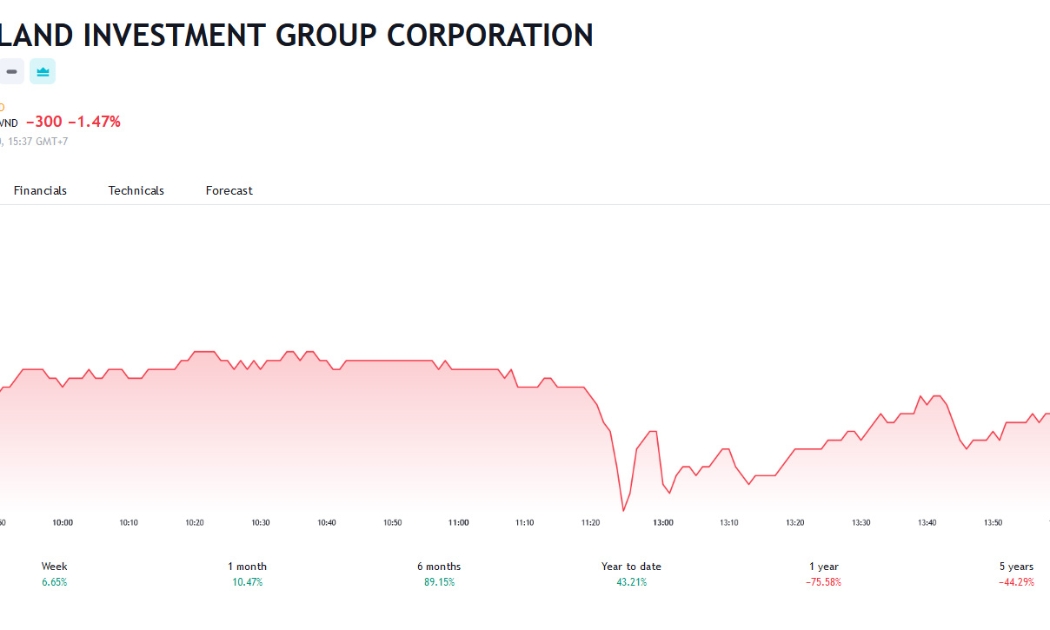Click the 15:37 GMT+7 timestamp
Viewport: 1050px width, 630px height.
point(38,142)
